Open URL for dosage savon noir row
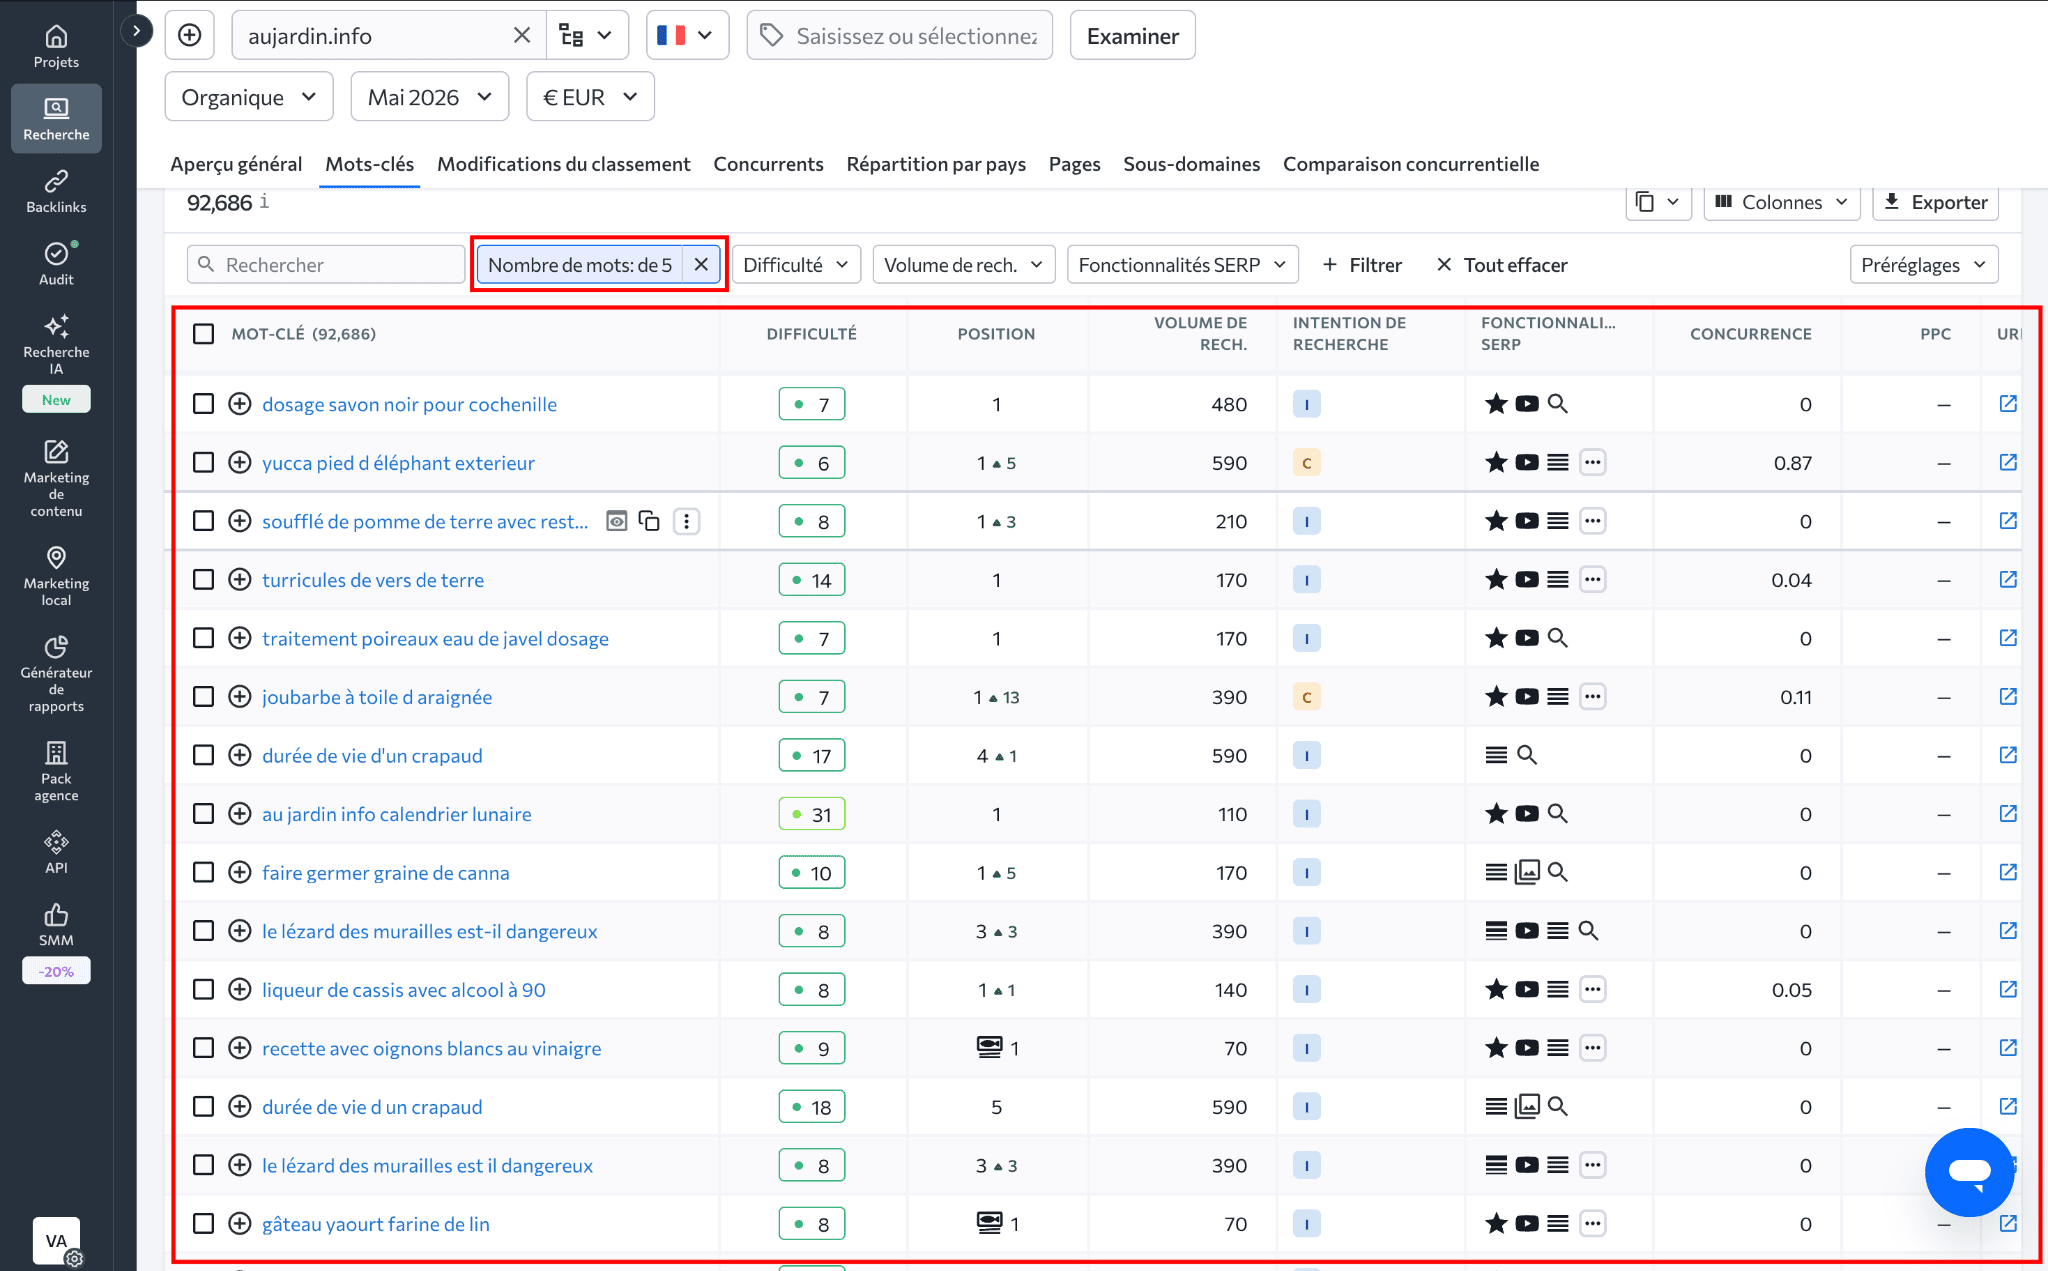 [x=2008, y=403]
